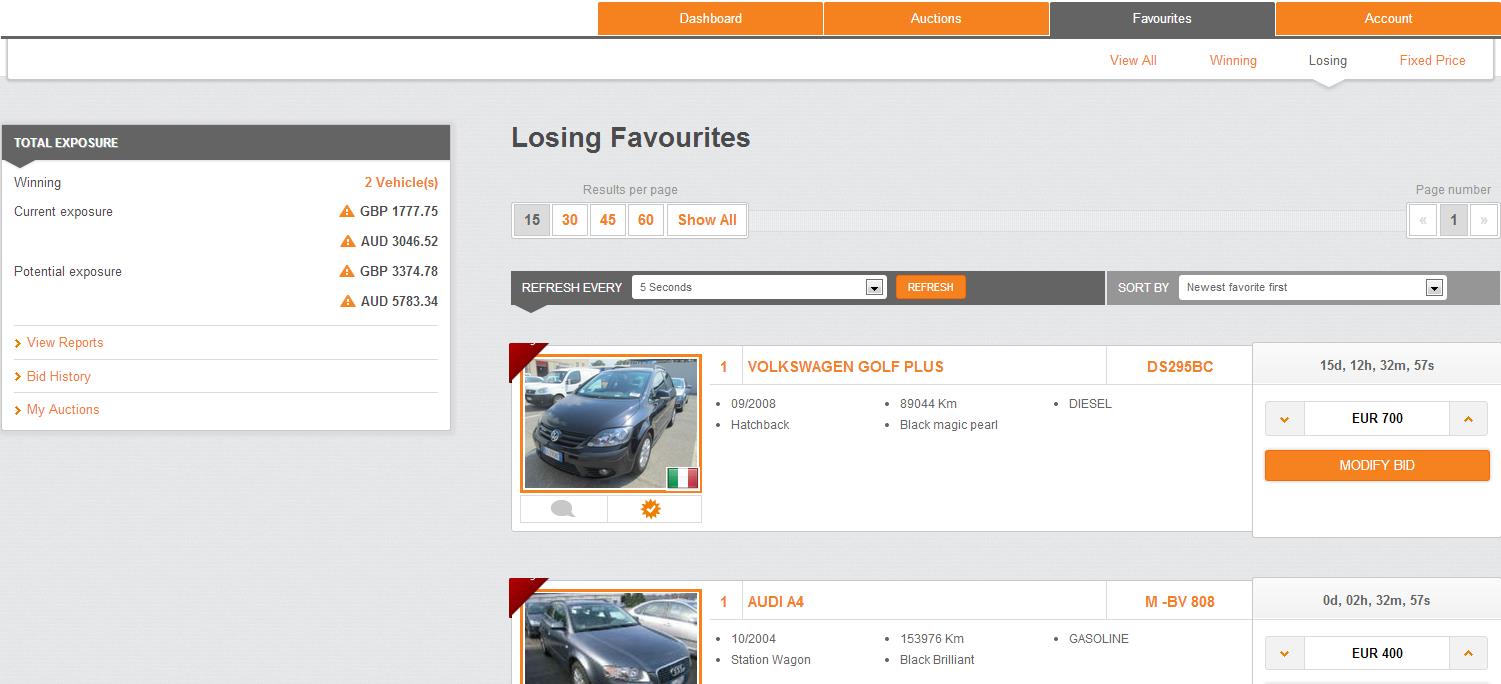Open VOLKSWAGEN GOLF PLUS listing title
The height and width of the screenshot is (684, 1501).
pyautogui.click(x=845, y=367)
